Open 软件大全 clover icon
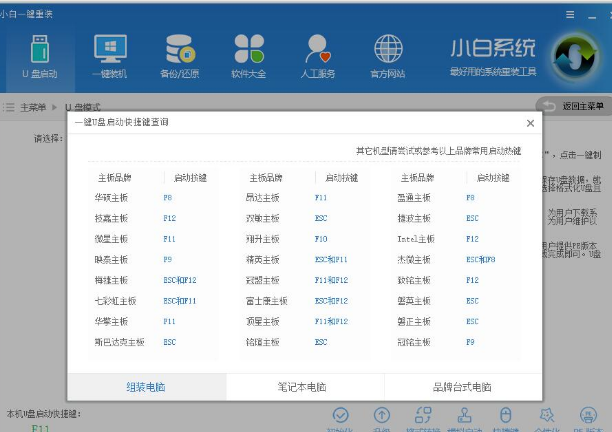Viewport: 612px width, 432px height. 248,52
